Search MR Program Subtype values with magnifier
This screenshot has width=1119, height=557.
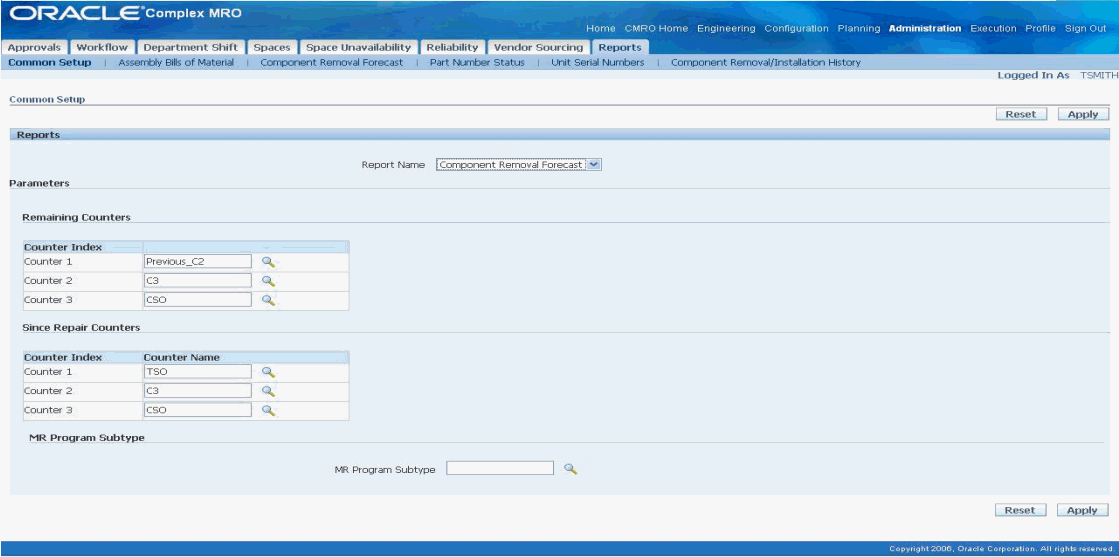pos(570,468)
